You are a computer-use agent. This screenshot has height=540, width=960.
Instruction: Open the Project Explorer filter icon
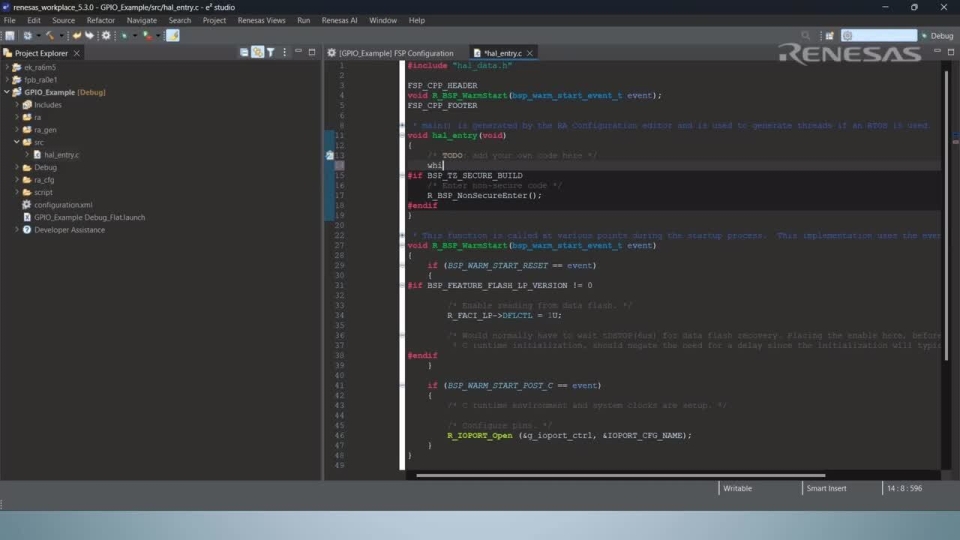click(x=271, y=53)
